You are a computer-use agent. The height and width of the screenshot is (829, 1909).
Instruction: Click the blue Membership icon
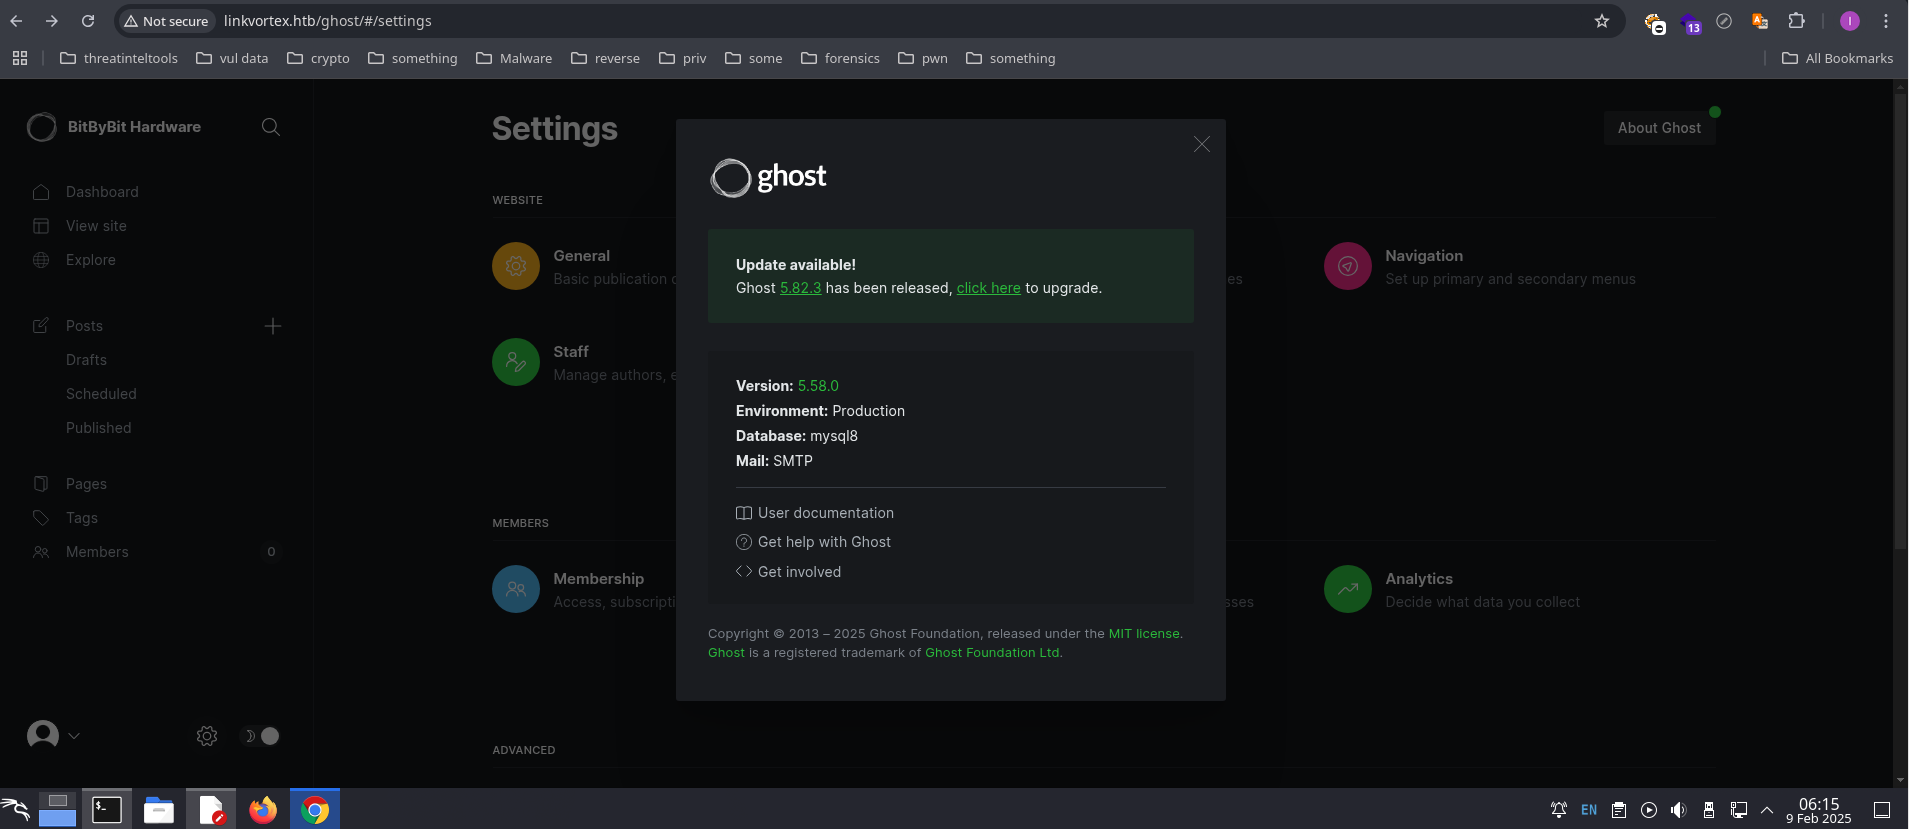[x=516, y=589]
